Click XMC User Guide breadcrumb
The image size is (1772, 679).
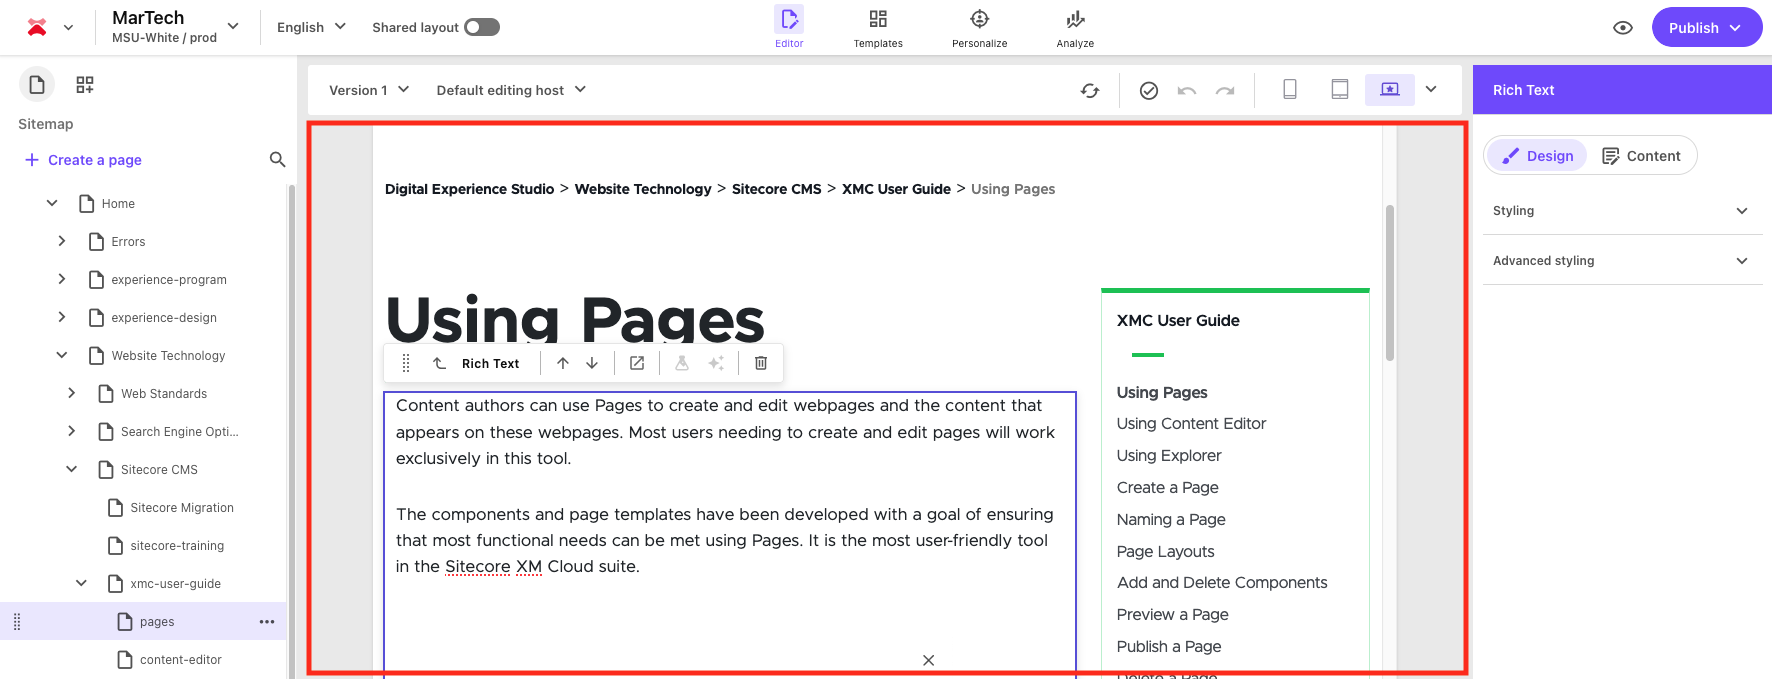[x=896, y=189]
